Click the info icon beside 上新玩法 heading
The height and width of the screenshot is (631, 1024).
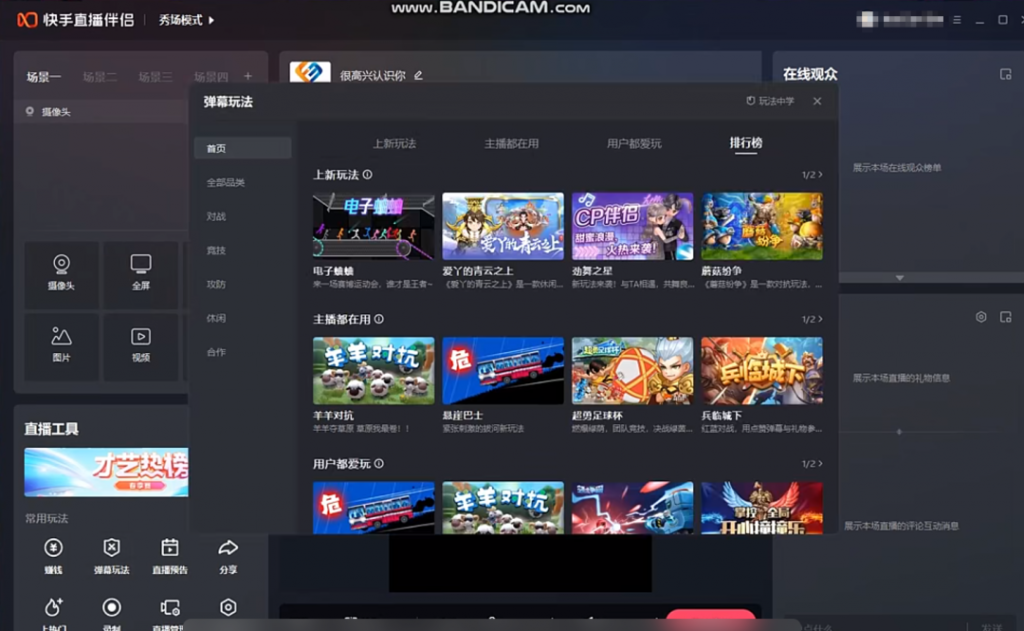pyautogui.click(x=368, y=174)
